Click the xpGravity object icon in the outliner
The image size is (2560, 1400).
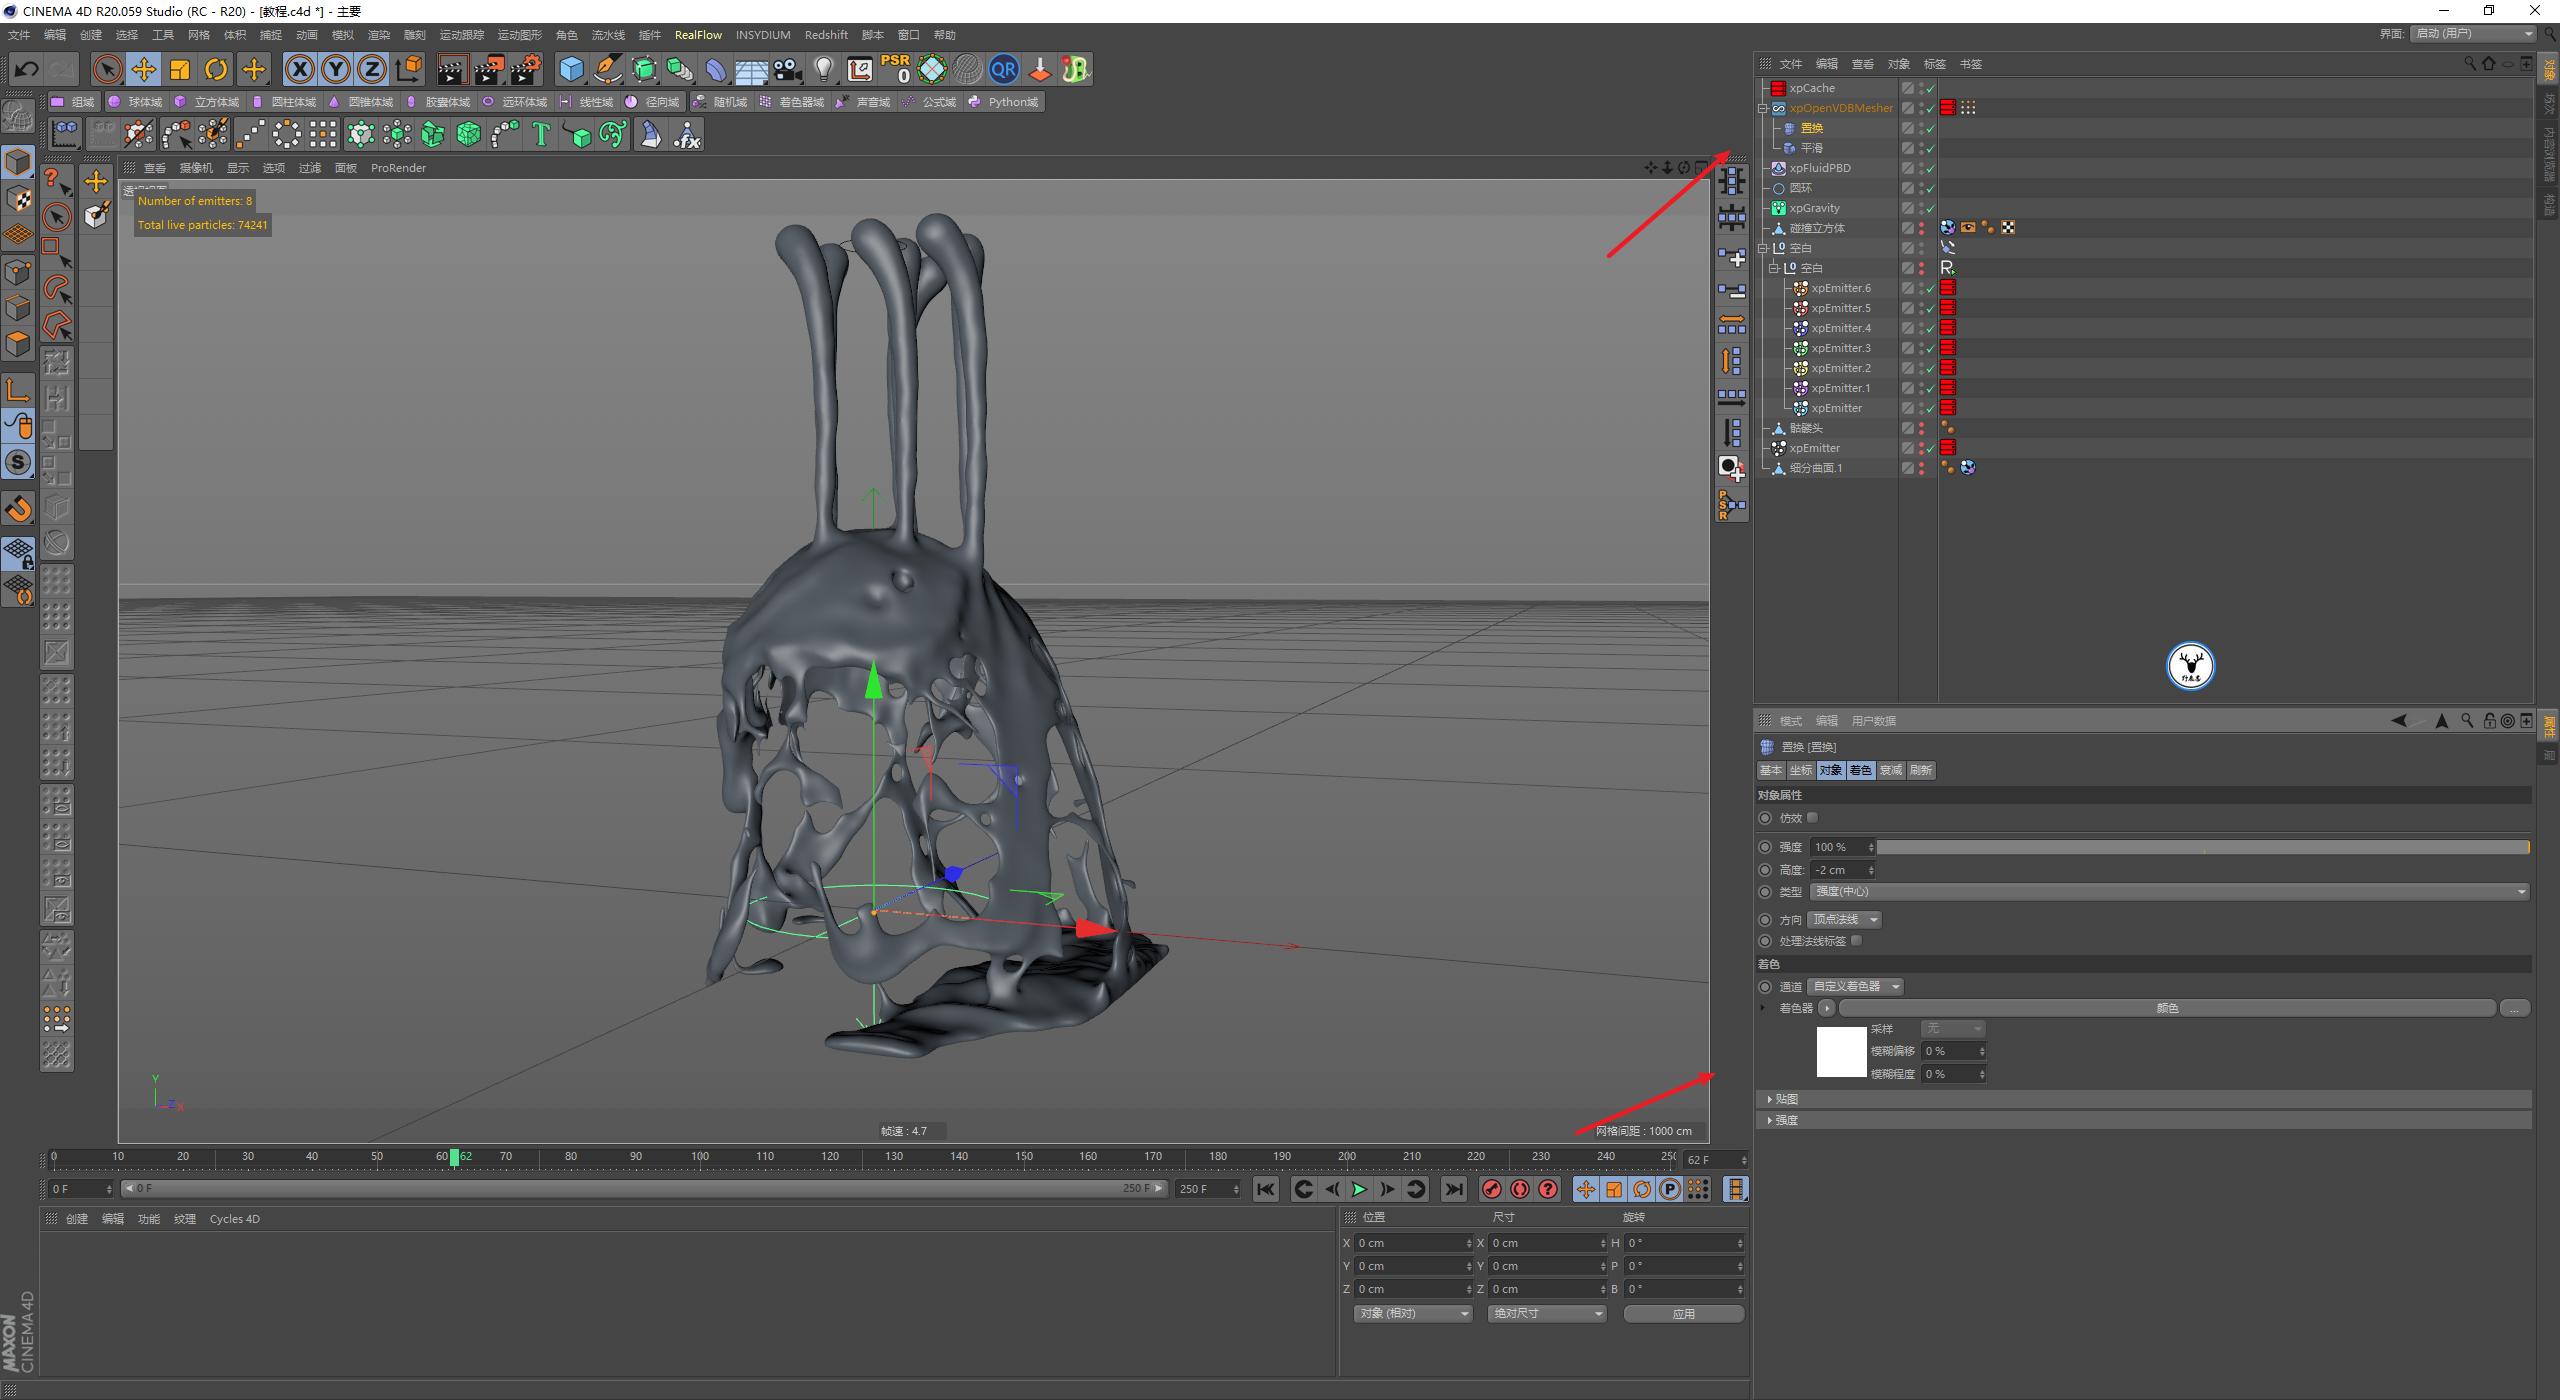pos(1779,208)
